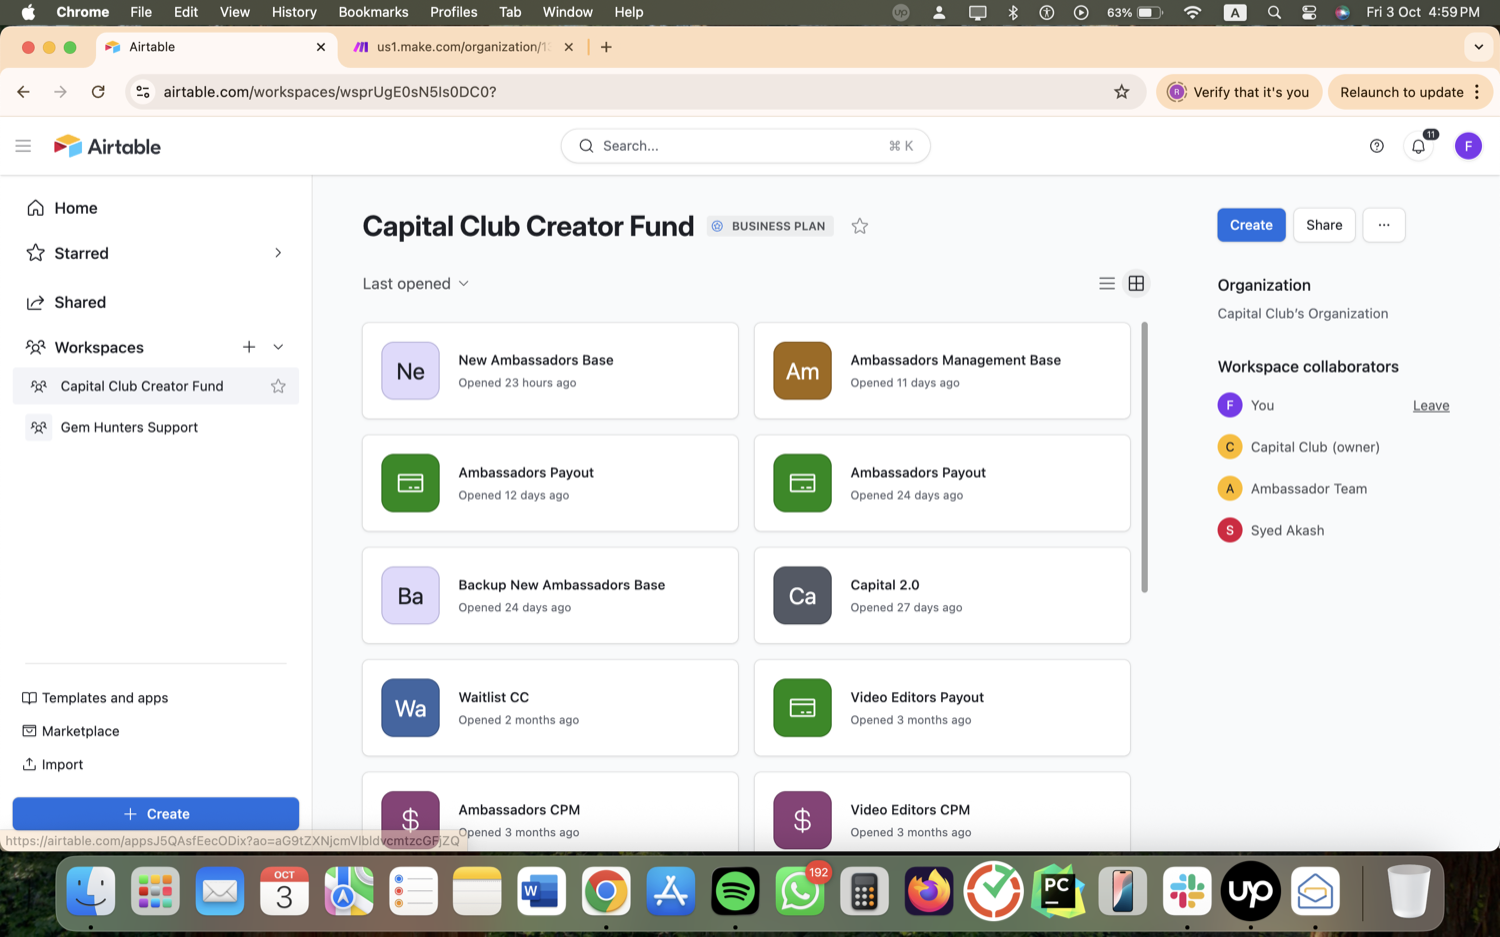Open Templates and apps
Screen dimensions: 1500x937
(95, 698)
